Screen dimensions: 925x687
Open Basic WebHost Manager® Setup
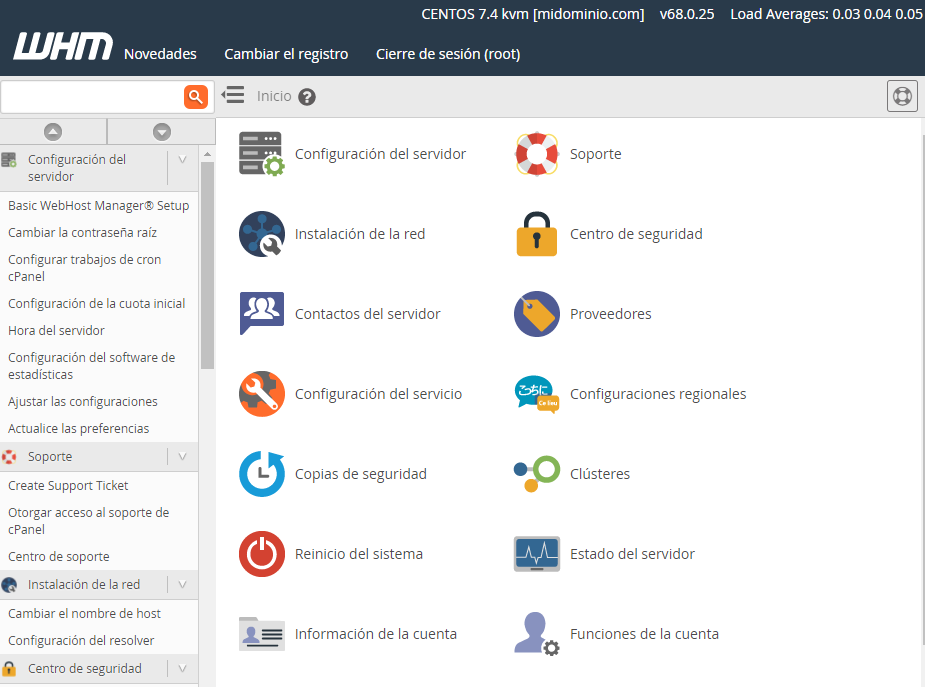pyautogui.click(x=99, y=206)
